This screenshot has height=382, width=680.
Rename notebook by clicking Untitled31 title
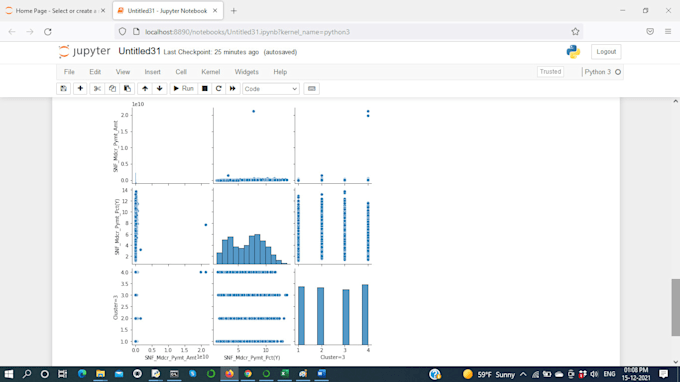pyautogui.click(x=139, y=51)
